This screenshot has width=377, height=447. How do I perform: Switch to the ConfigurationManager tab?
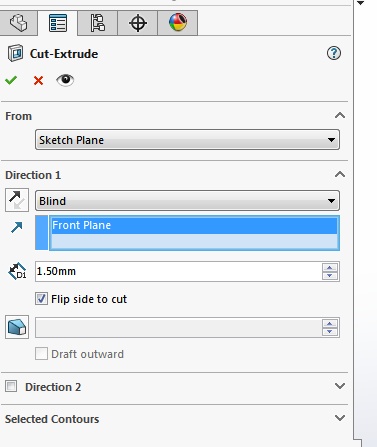pyautogui.click(x=97, y=23)
